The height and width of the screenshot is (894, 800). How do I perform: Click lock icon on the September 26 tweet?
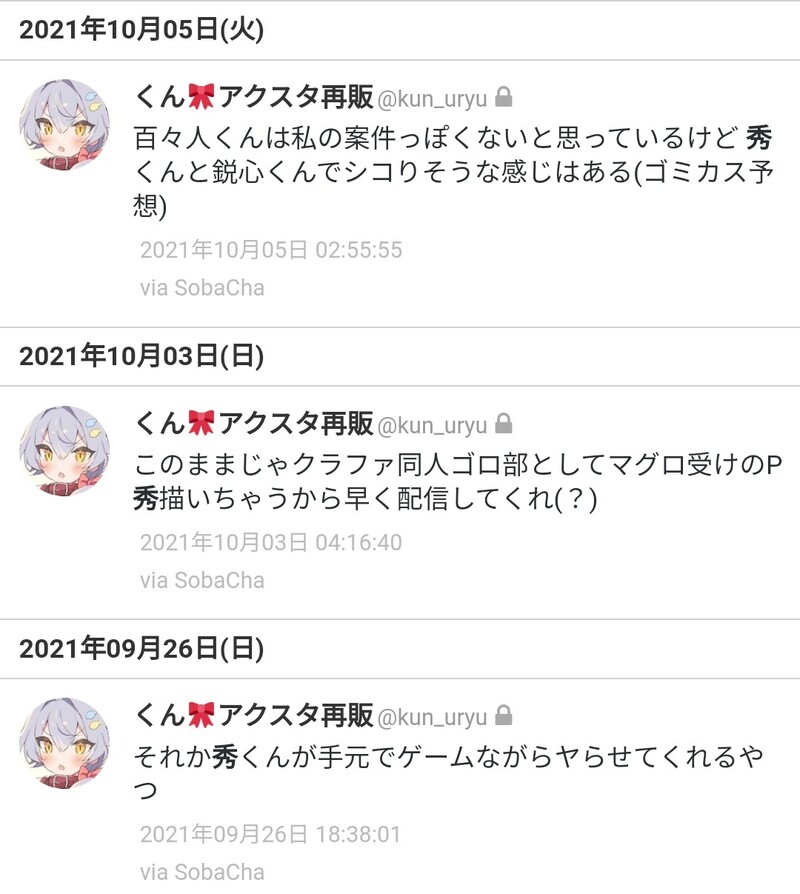(503, 716)
